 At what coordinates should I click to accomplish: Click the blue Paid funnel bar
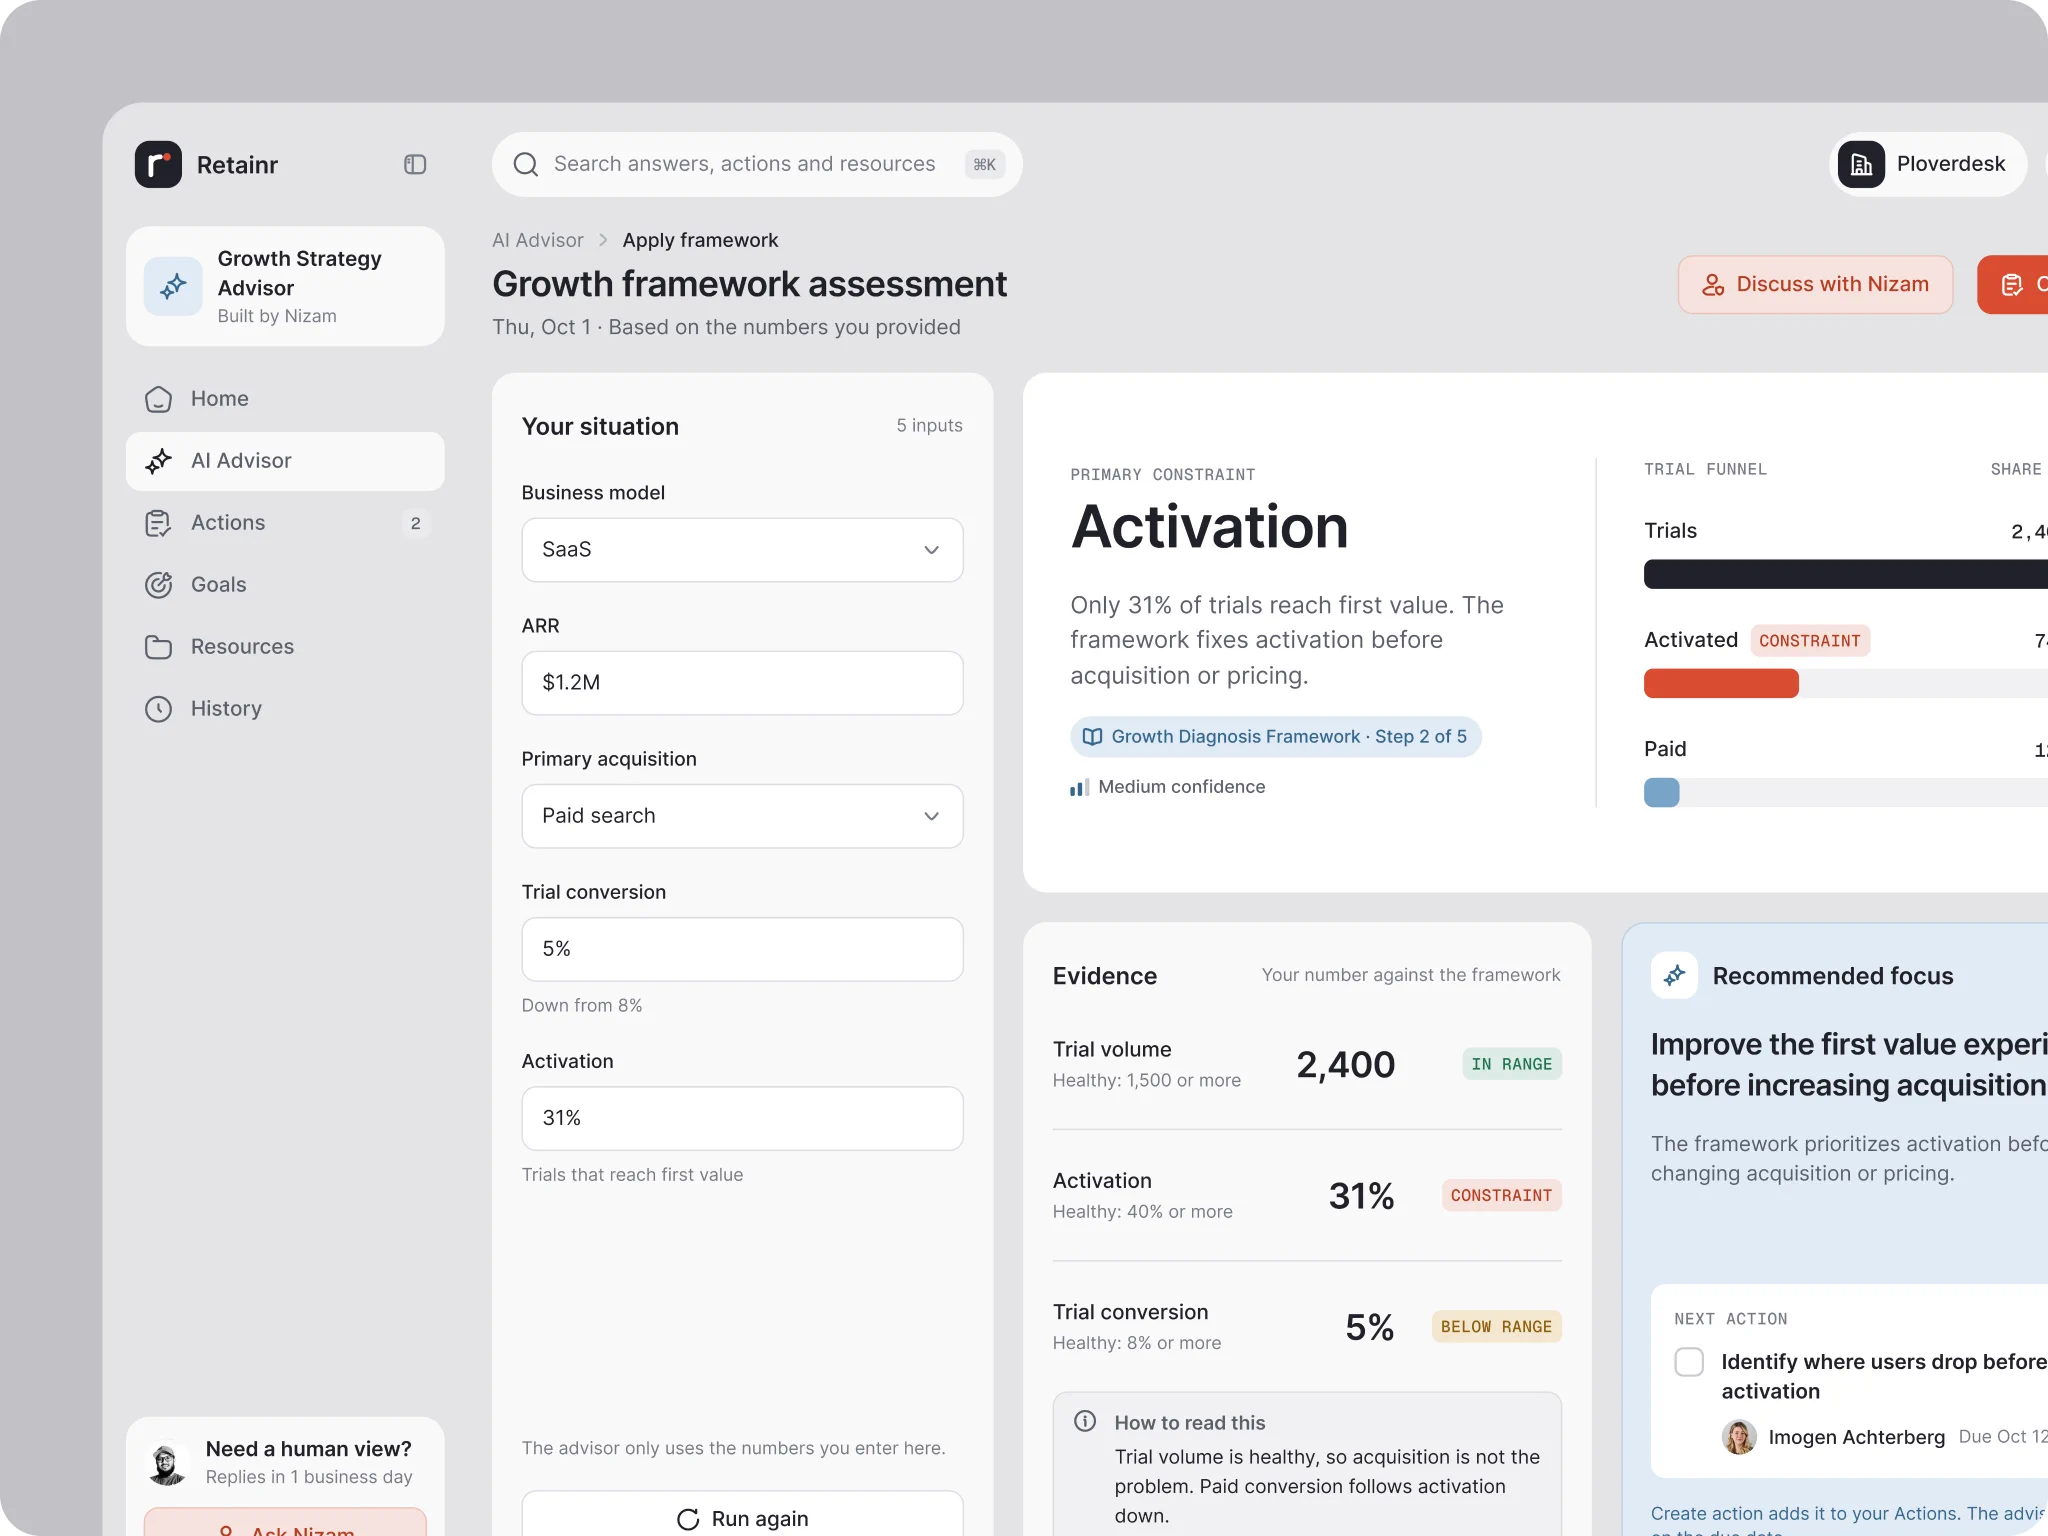pos(1662,793)
